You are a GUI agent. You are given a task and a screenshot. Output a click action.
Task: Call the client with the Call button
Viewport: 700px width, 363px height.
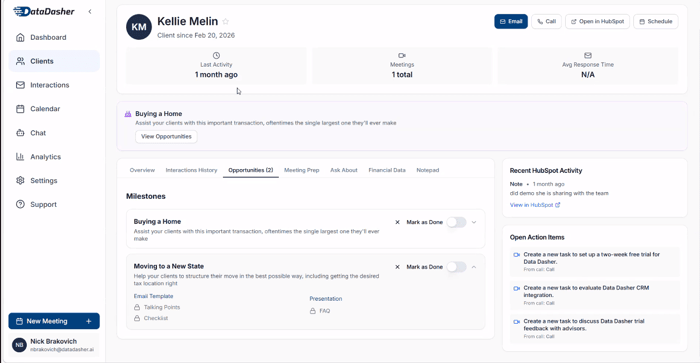[x=546, y=21]
